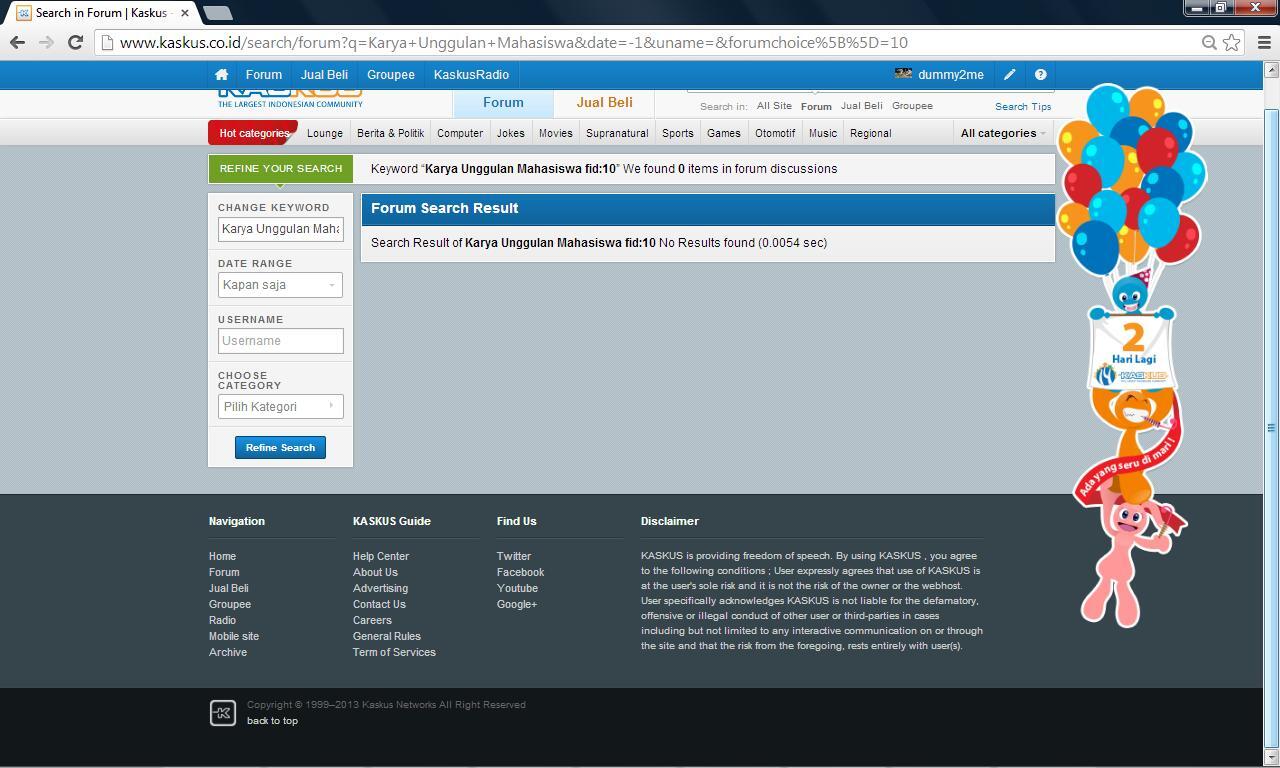The image size is (1280, 768).
Task: Click Change Keyword input field
Action: (280, 229)
